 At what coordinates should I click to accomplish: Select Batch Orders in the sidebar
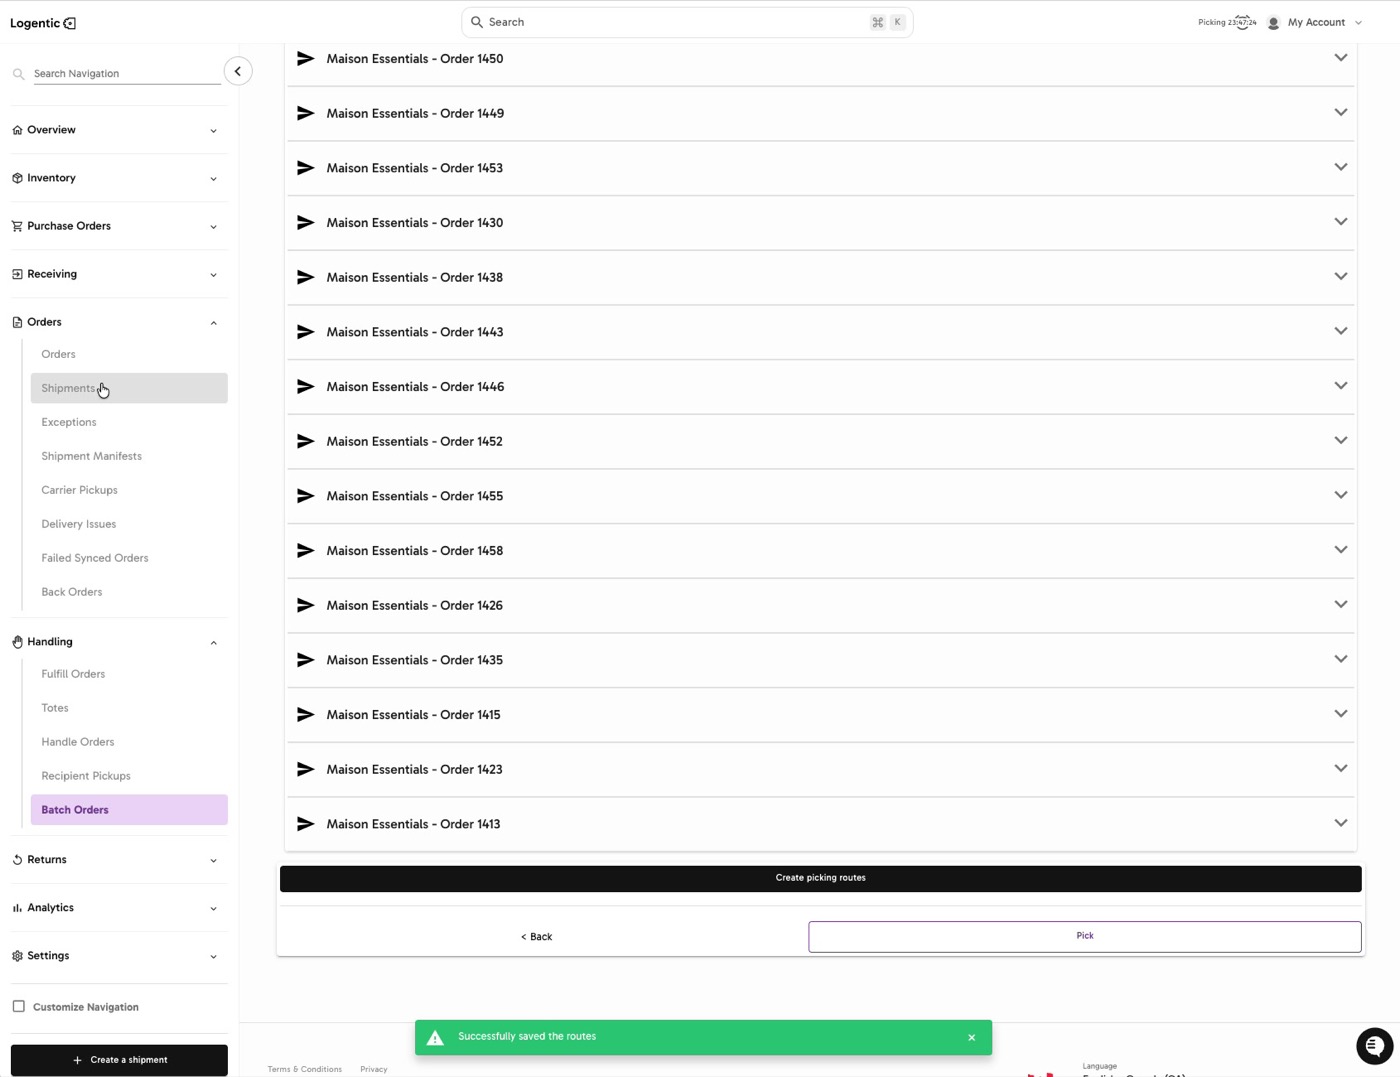pos(129,810)
